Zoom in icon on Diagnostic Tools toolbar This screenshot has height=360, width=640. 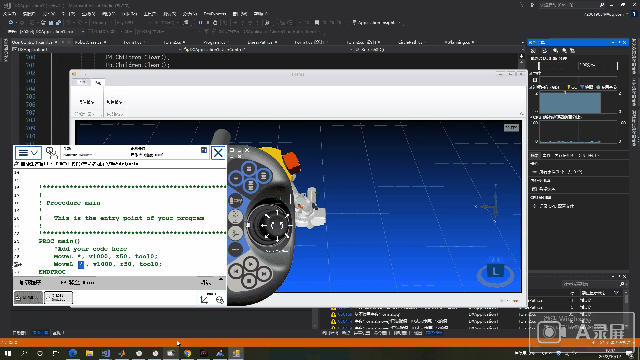pos(555,51)
